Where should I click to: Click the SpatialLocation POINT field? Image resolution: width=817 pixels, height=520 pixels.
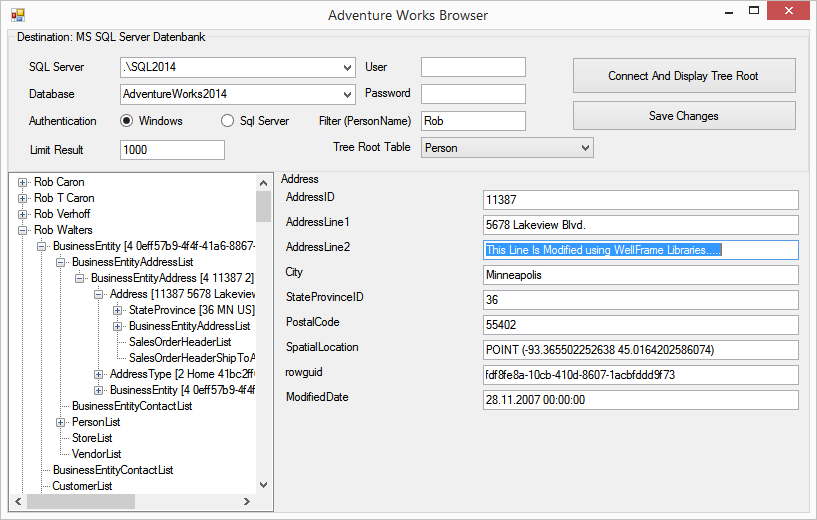[640, 350]
